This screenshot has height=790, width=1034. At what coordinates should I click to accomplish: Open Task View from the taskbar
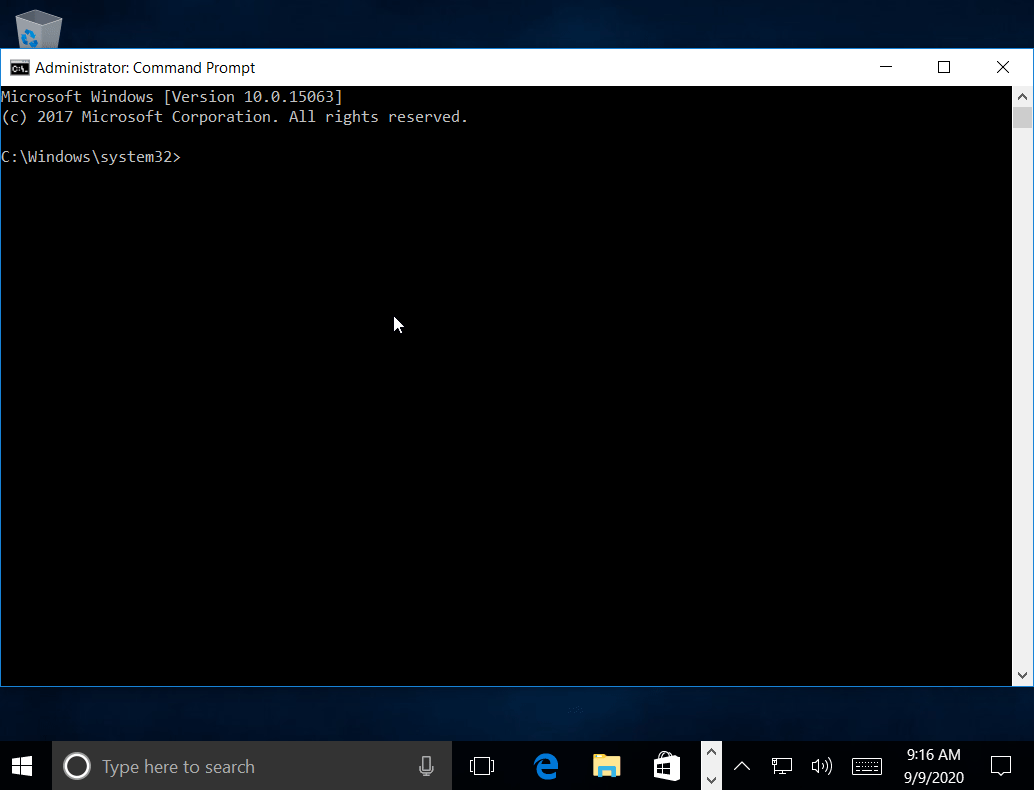482,766
